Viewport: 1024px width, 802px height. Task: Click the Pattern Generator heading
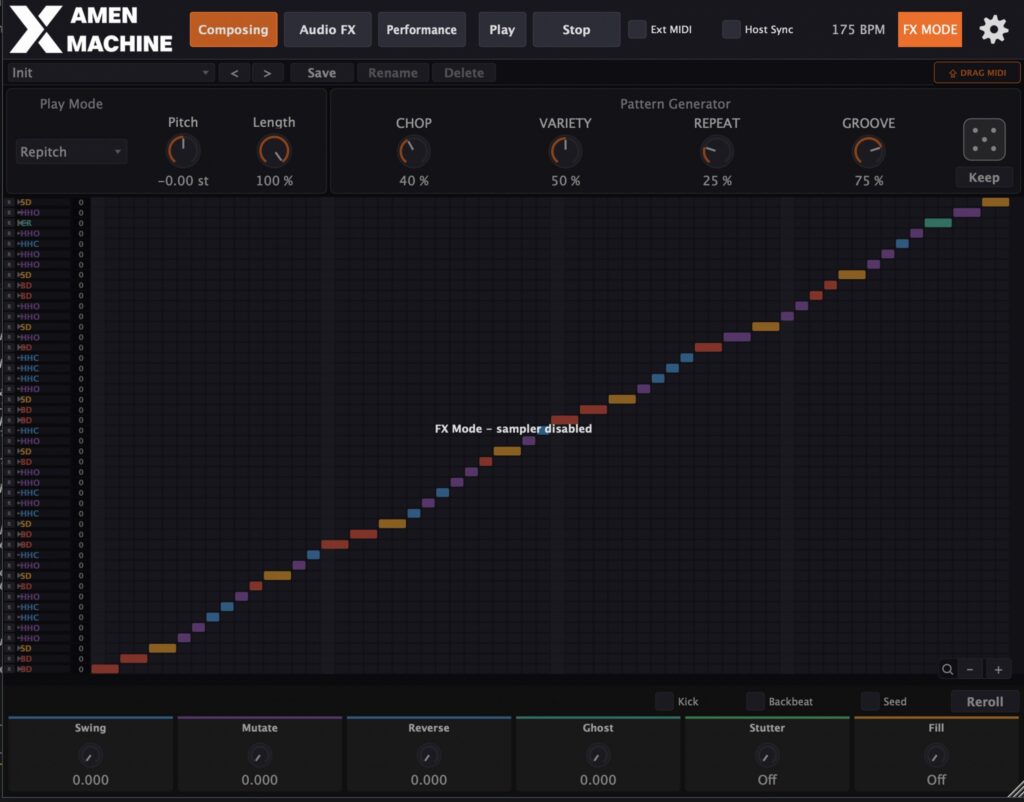pos(675,104)
